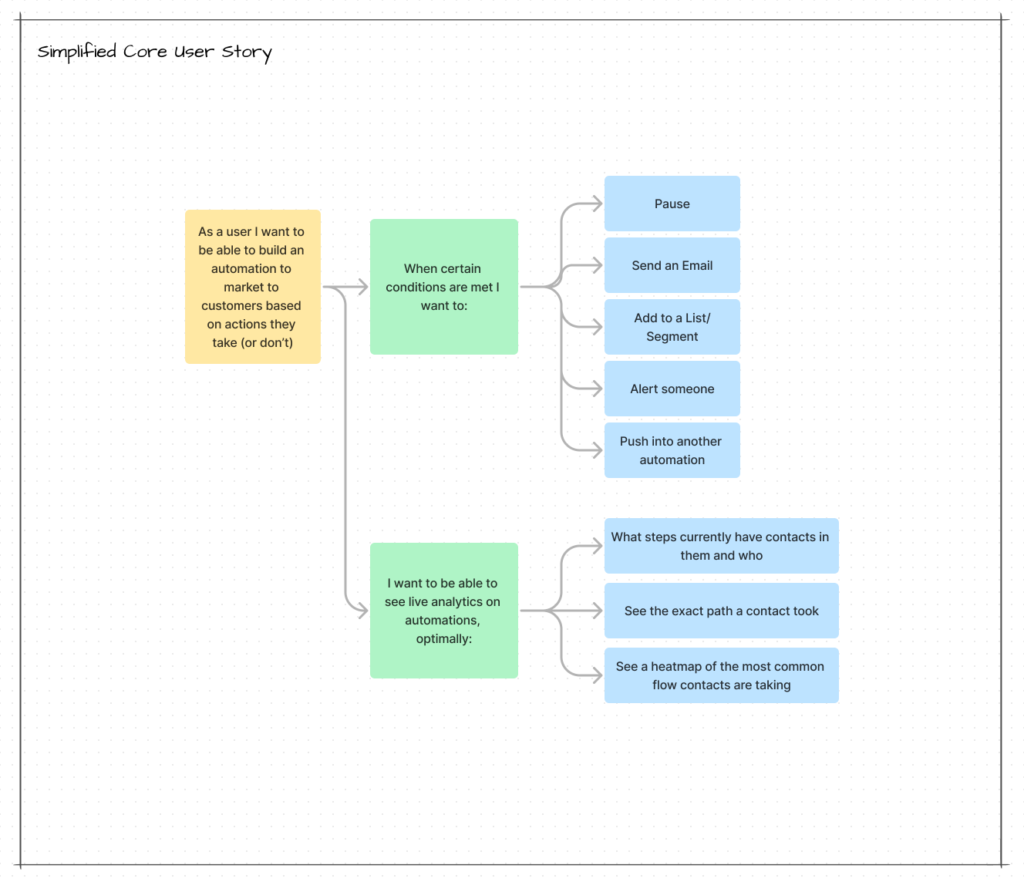Select the "What steps currently have contacts" box

pyautogui.click(x=721, y=546)
